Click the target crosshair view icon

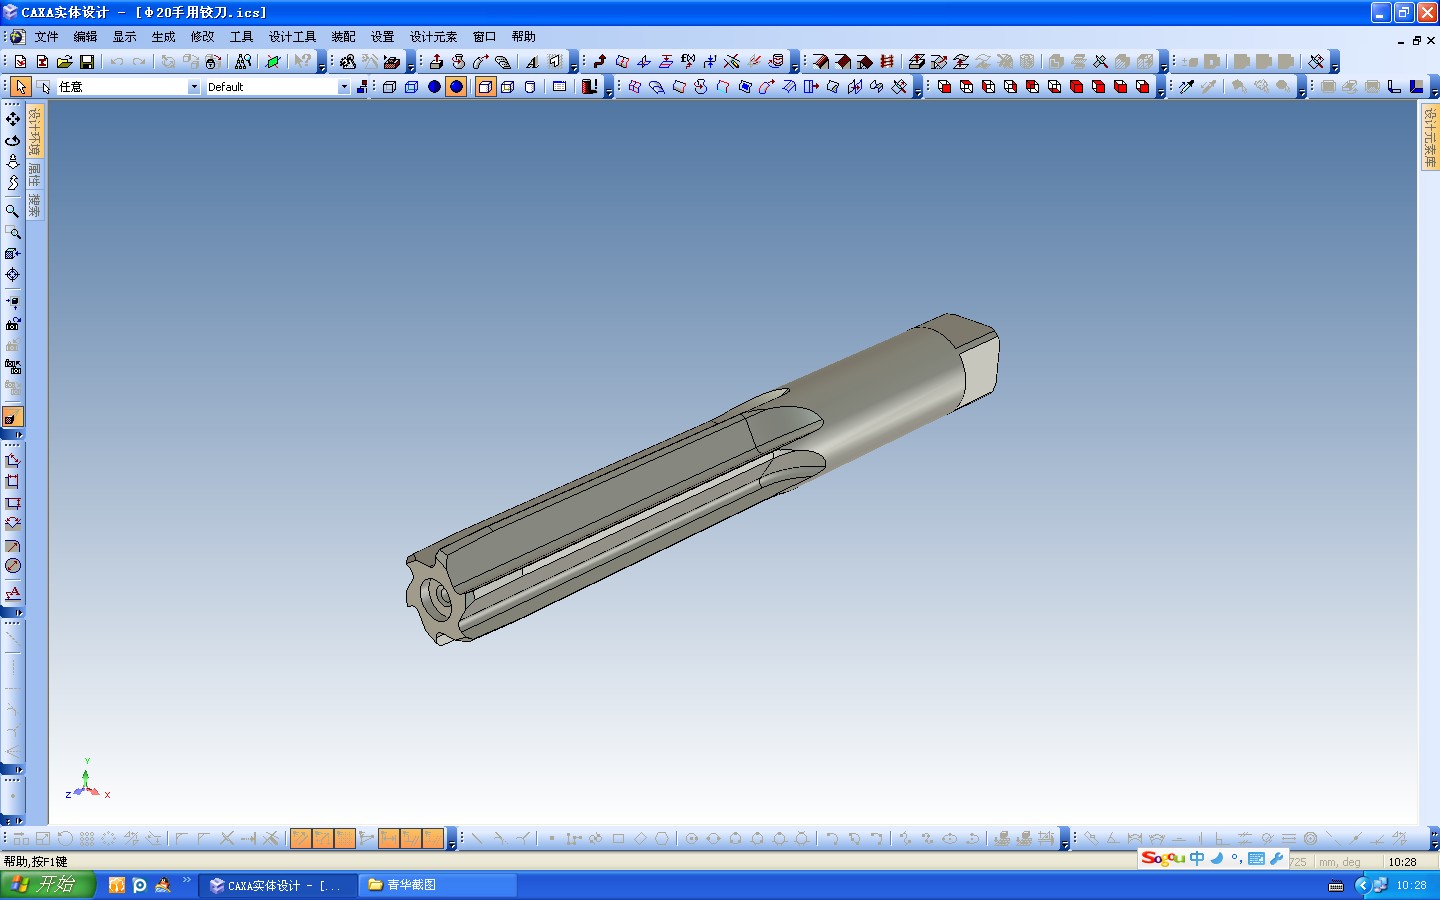point(13,275)
